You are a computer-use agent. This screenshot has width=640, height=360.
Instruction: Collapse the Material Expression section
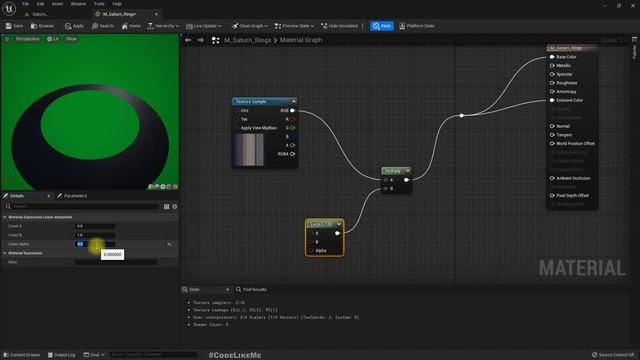click(5, 253)
